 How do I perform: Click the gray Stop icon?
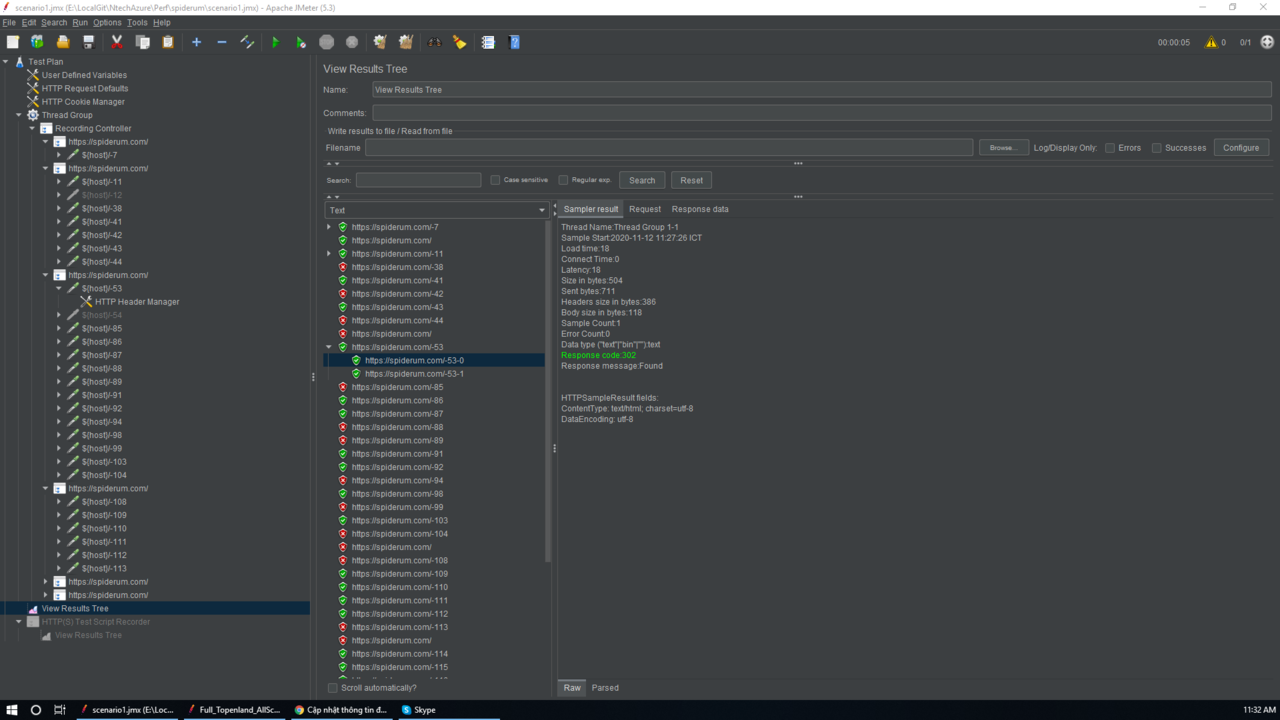tap(326, 42)
